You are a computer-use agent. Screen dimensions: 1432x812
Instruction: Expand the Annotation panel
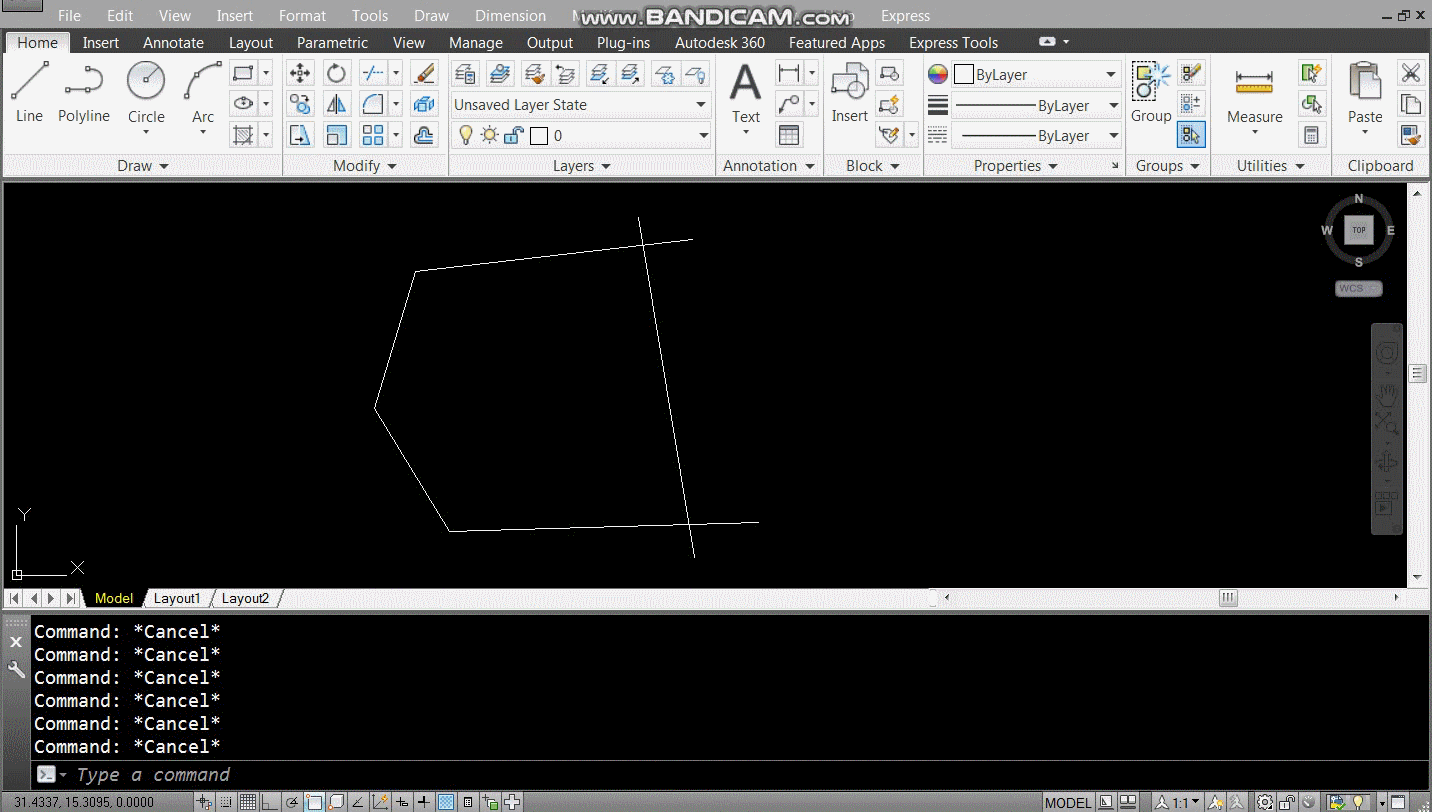[x=769, y=166]
